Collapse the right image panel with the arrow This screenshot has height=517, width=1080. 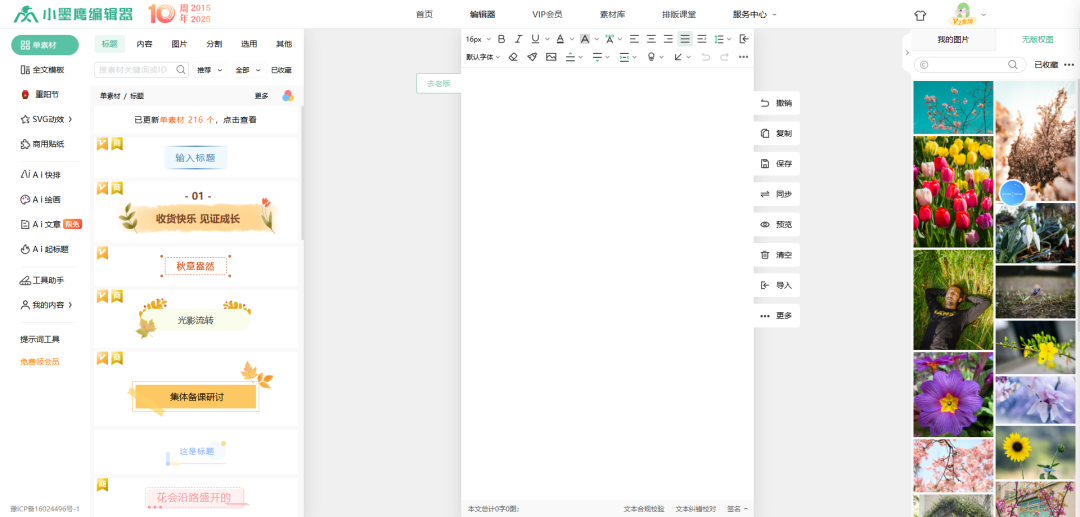[906, 53]
